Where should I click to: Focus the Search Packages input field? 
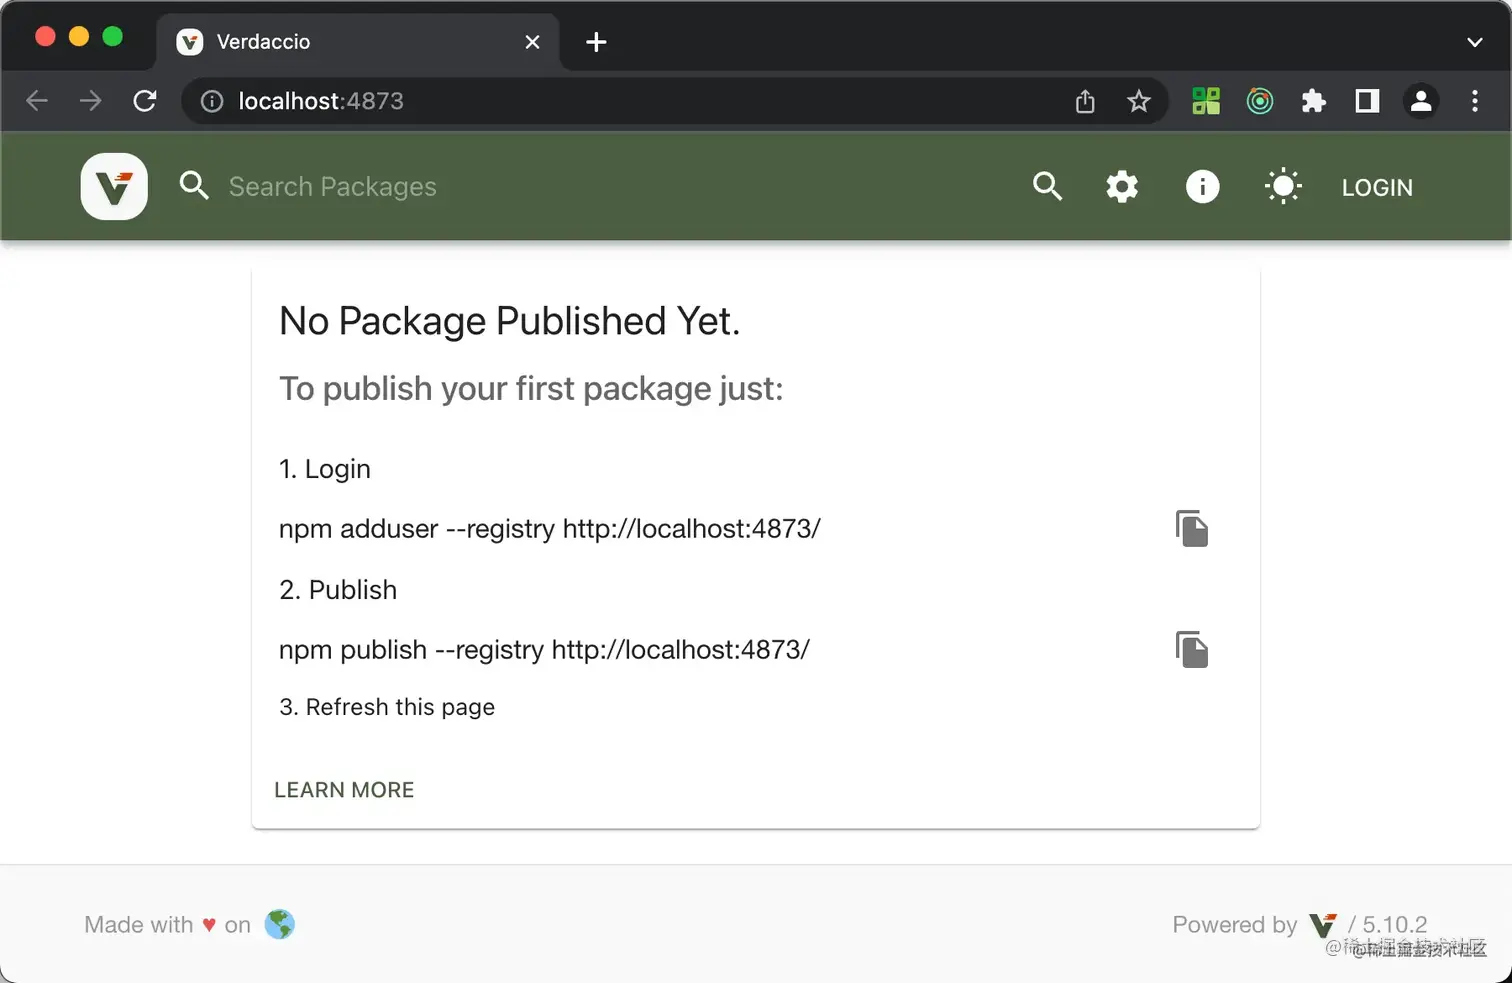point(600,186)
